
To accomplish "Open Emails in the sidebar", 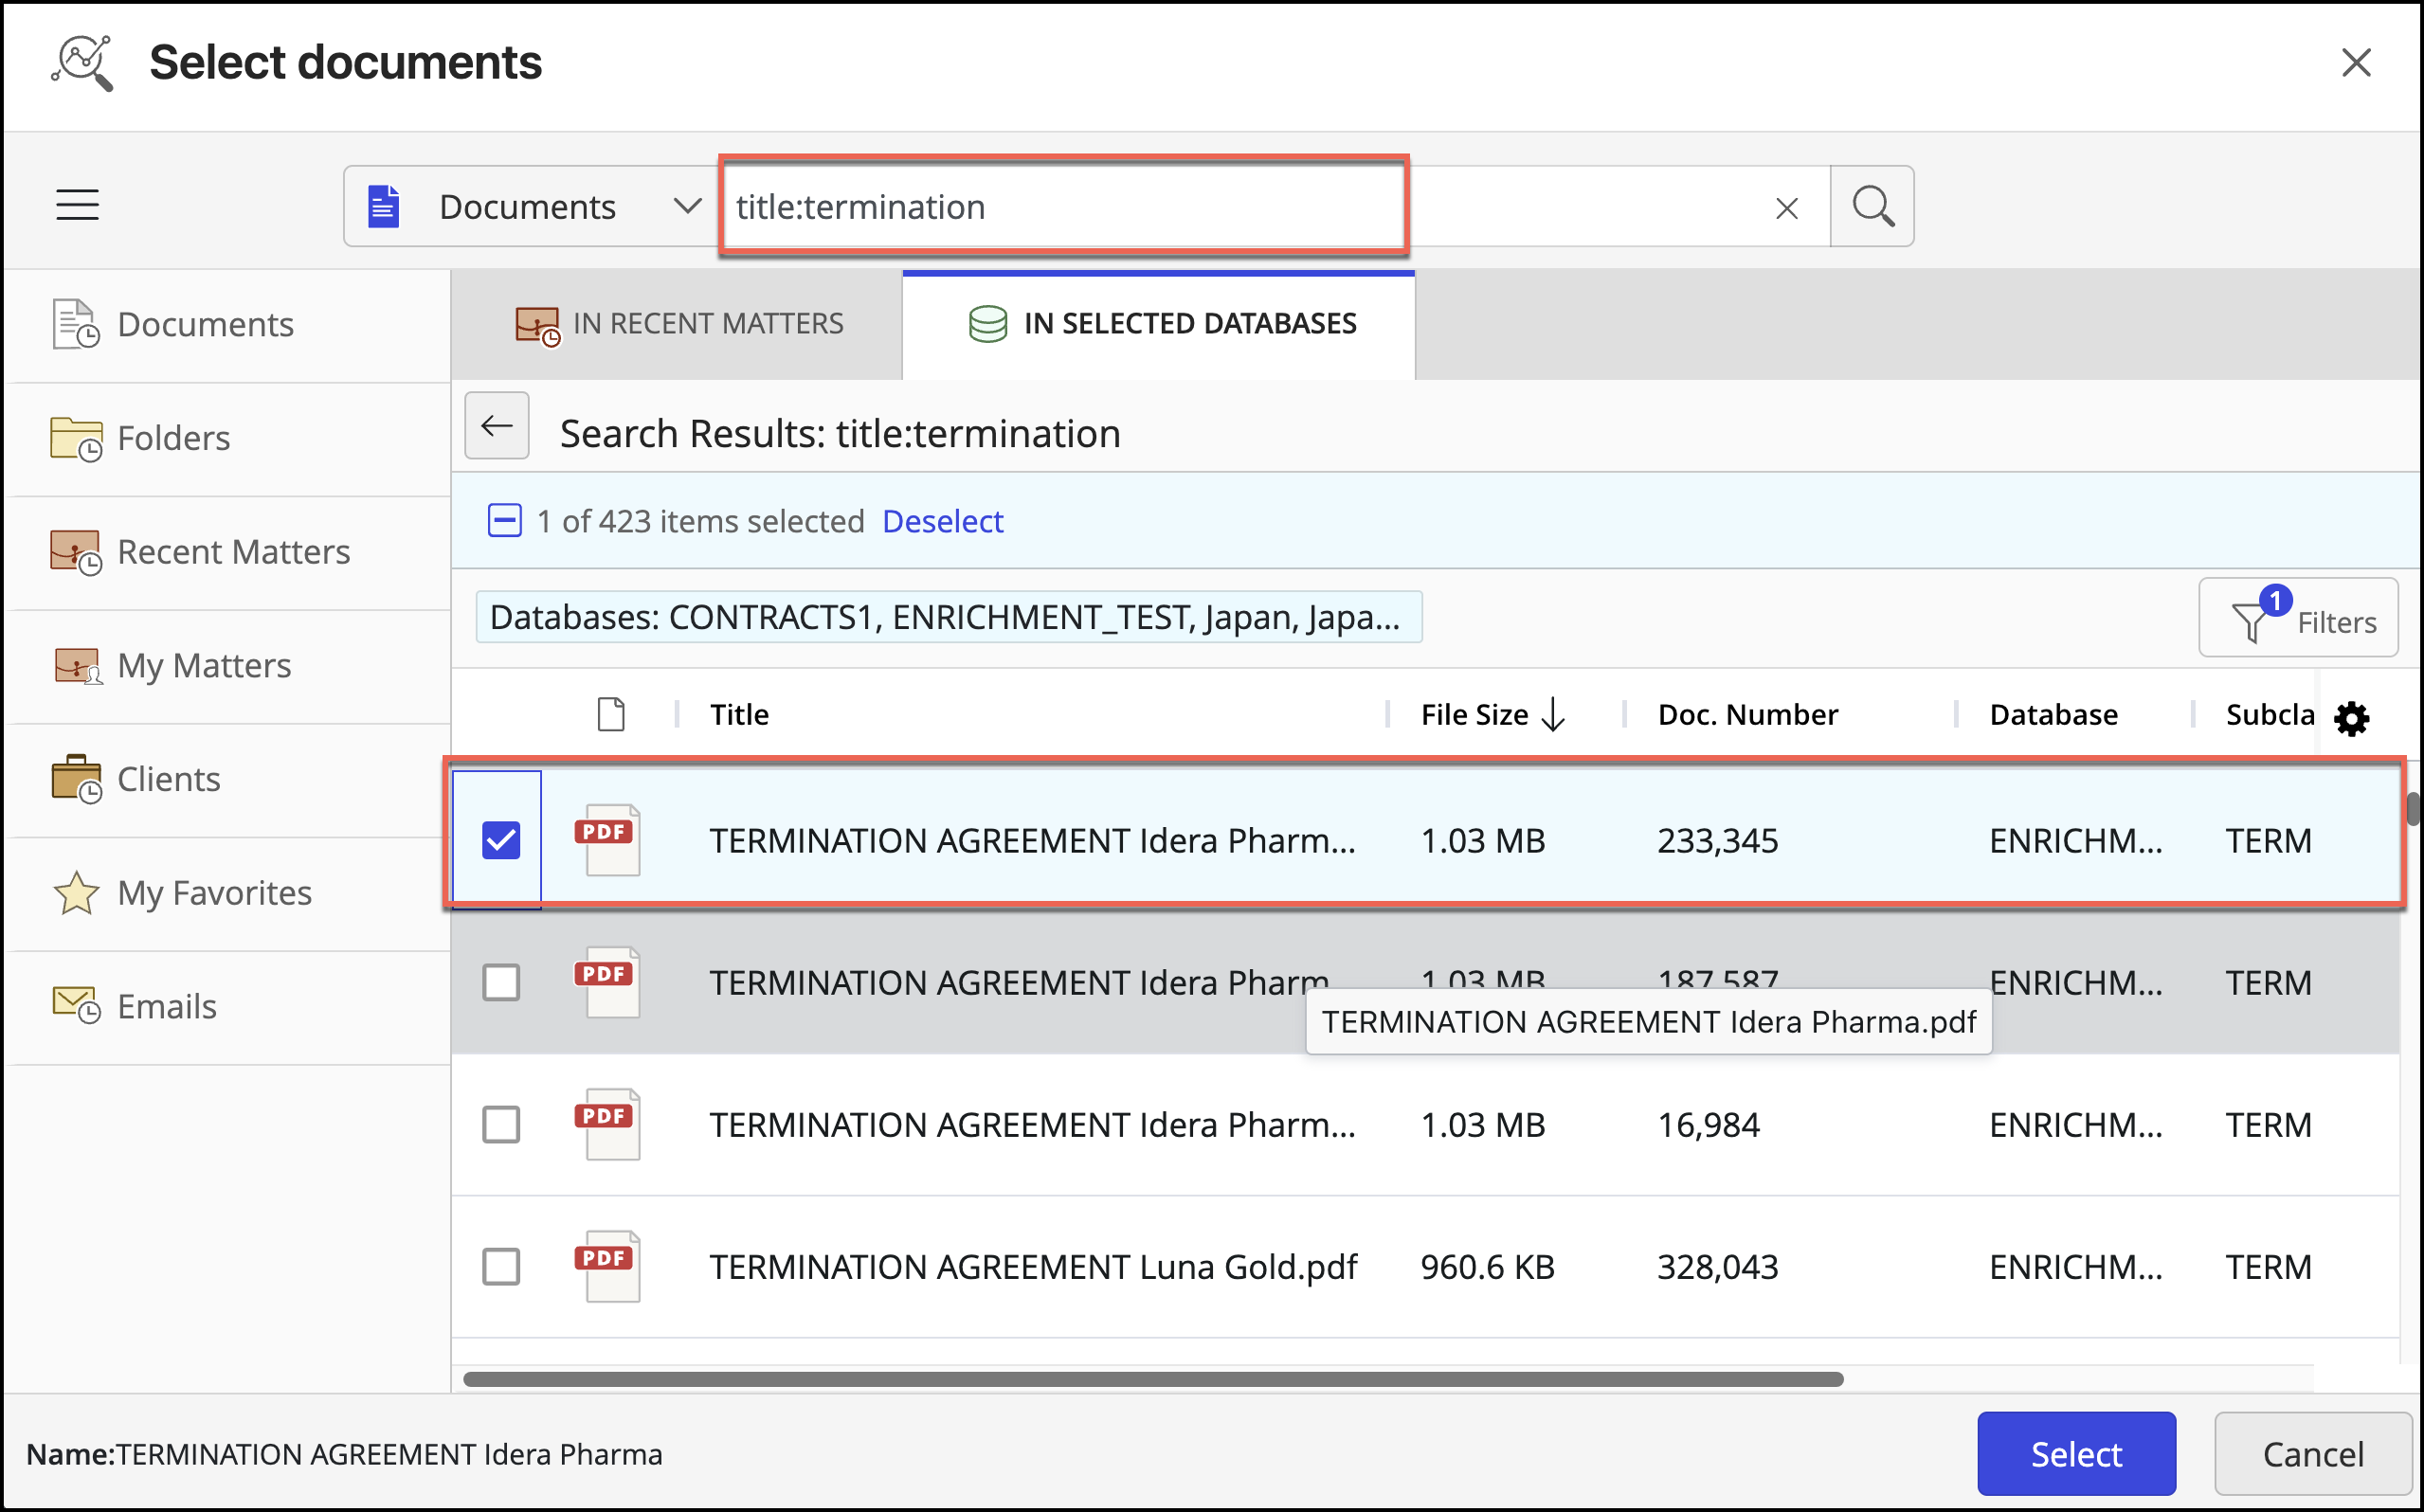I will (166, 1005).
